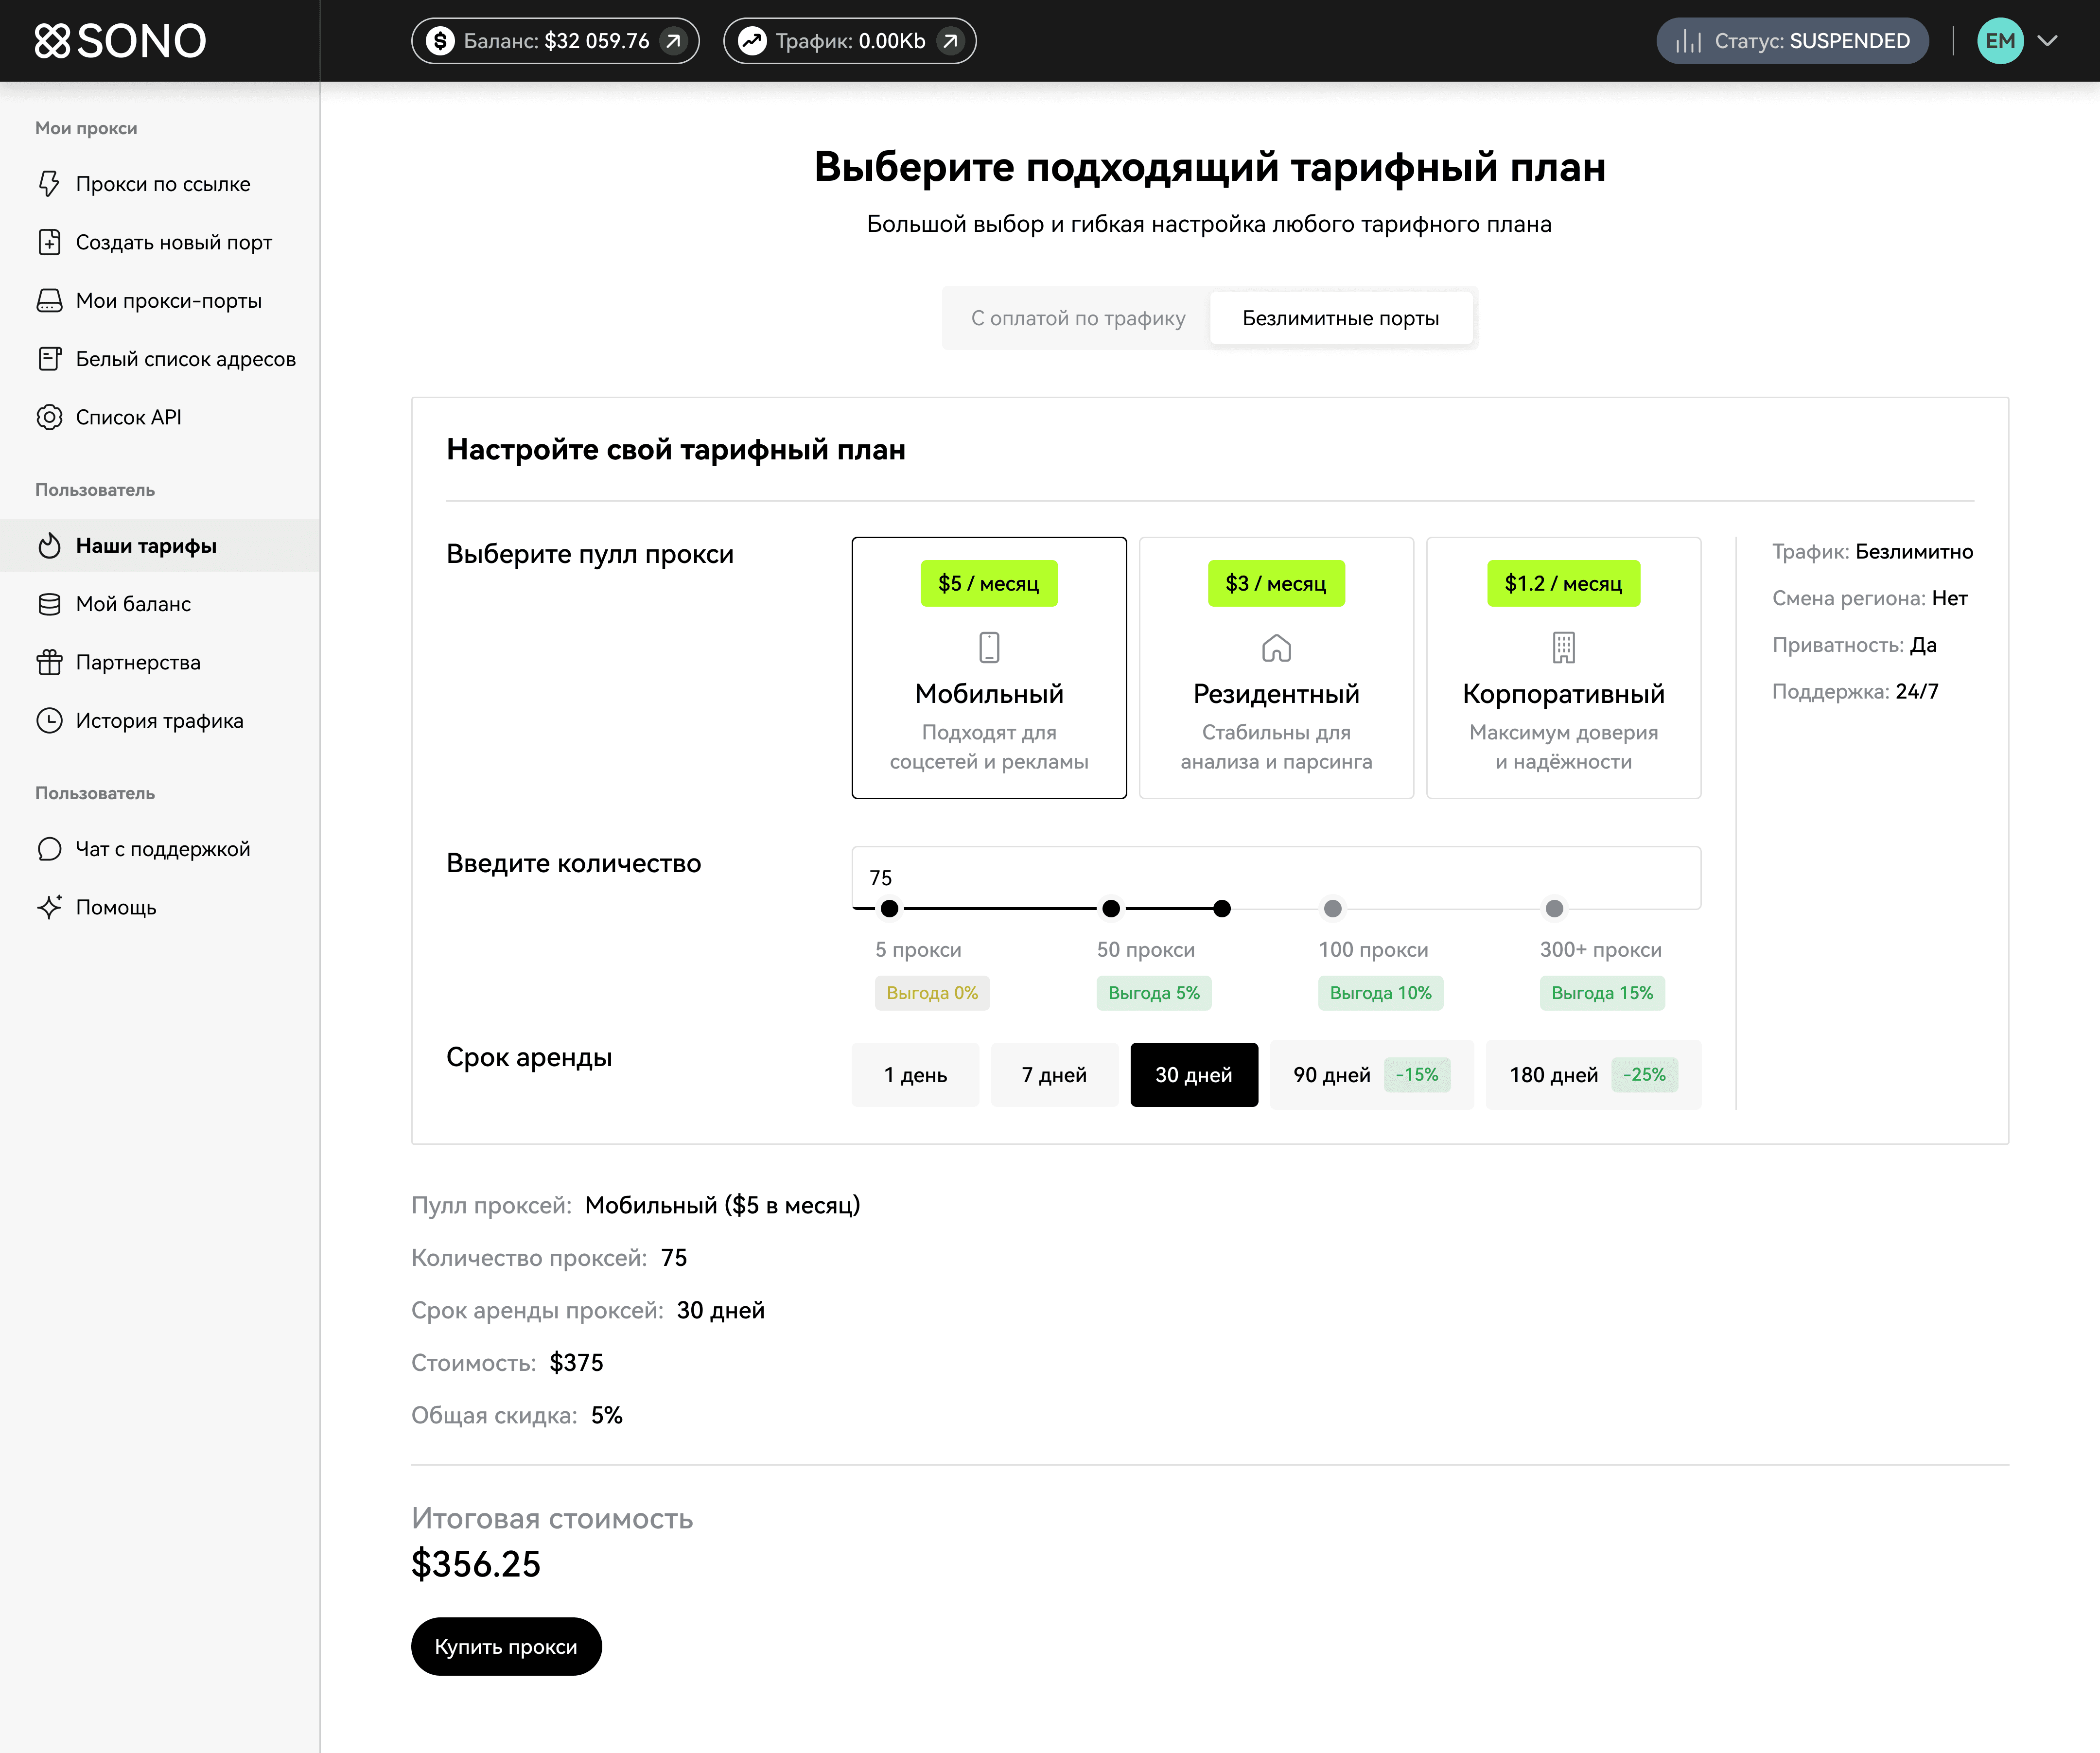This screenshot has width=2100, height=1753.
Task: Click the Создать новый порт plus-file icon
Action: point(49,242)
